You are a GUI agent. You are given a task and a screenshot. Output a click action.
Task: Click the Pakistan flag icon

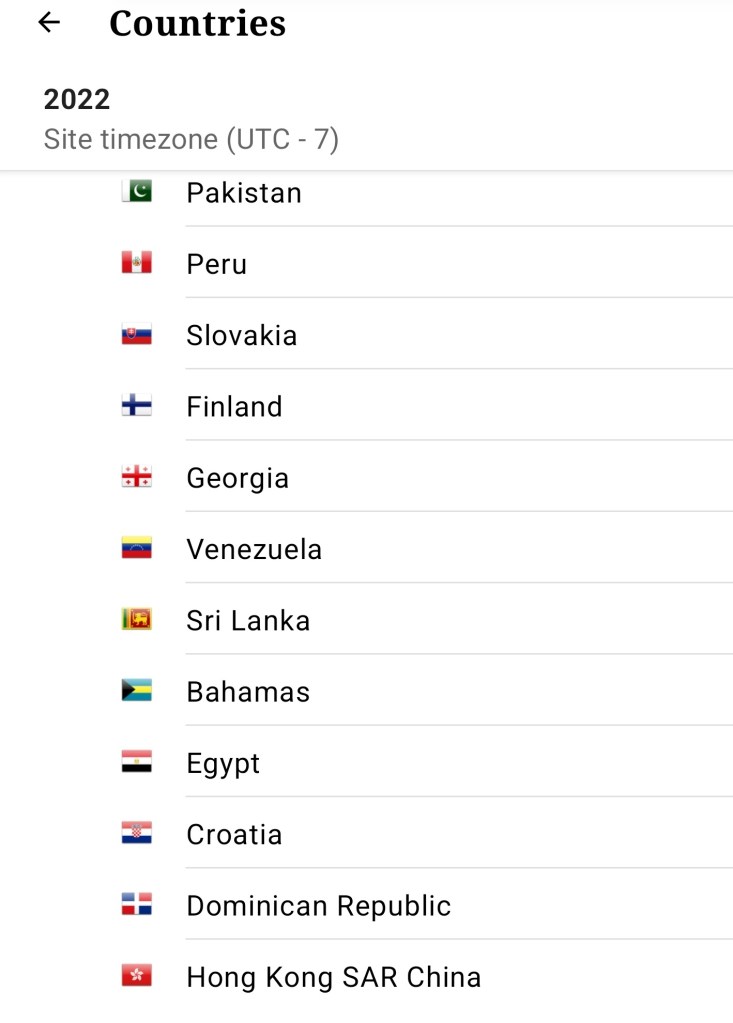[x=137, y=191]
